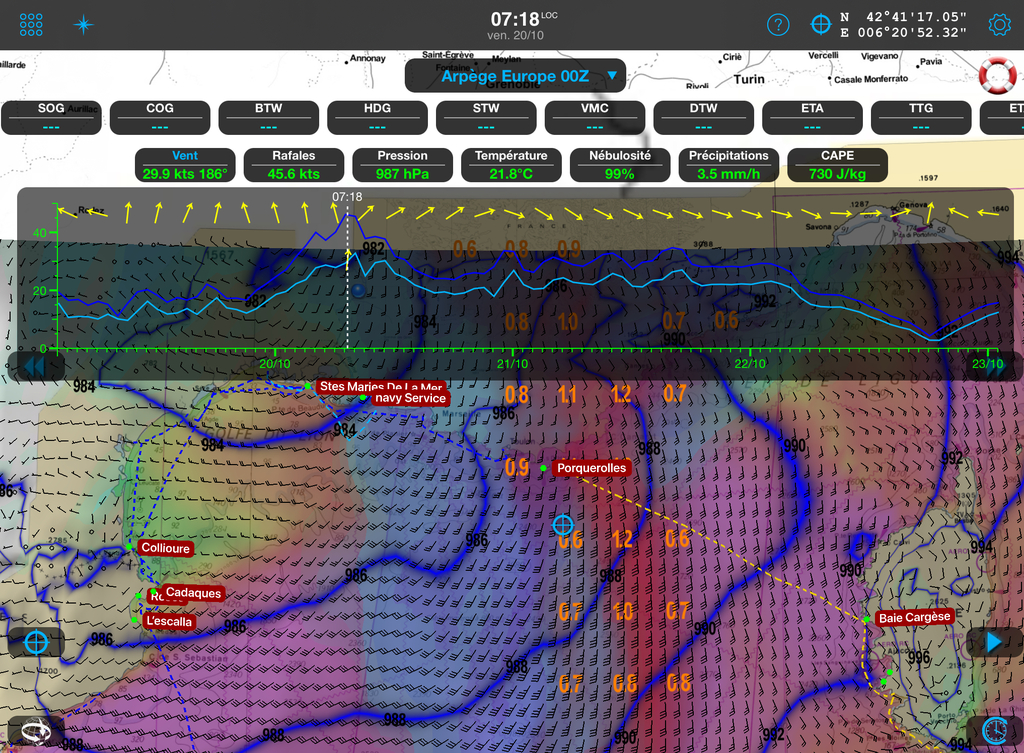Tap the navy Service waypoint label
This screenshot has height=753, width=1024.
pos(410,398)
